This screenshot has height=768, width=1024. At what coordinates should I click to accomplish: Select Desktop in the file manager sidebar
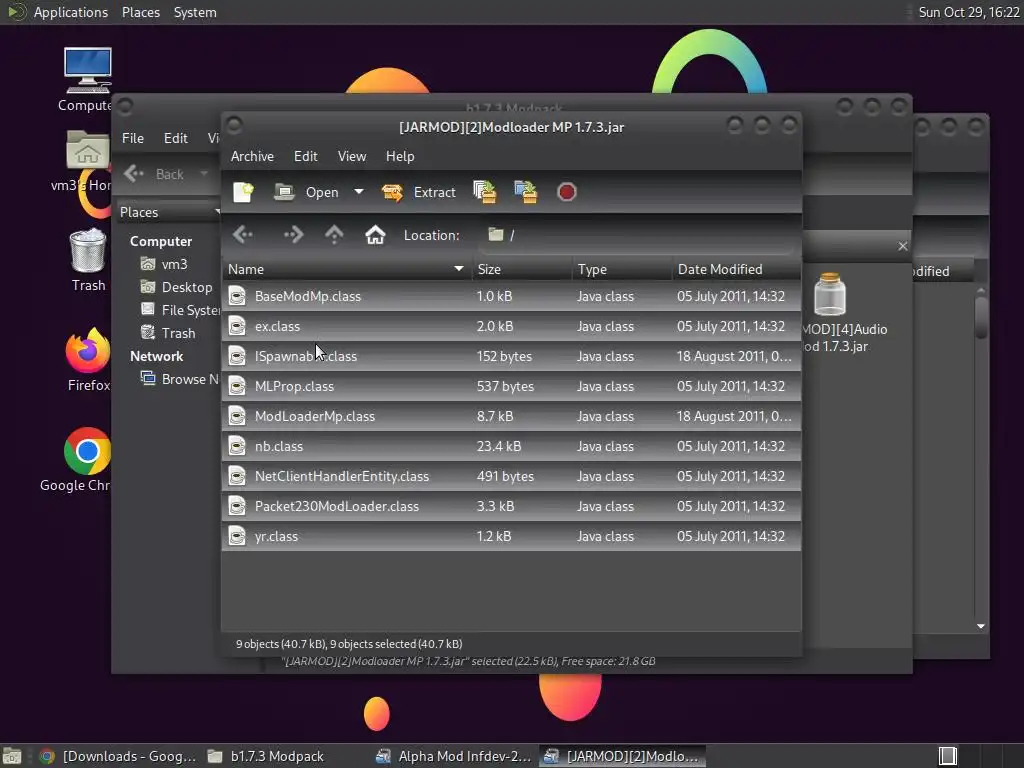pos(176,287)
